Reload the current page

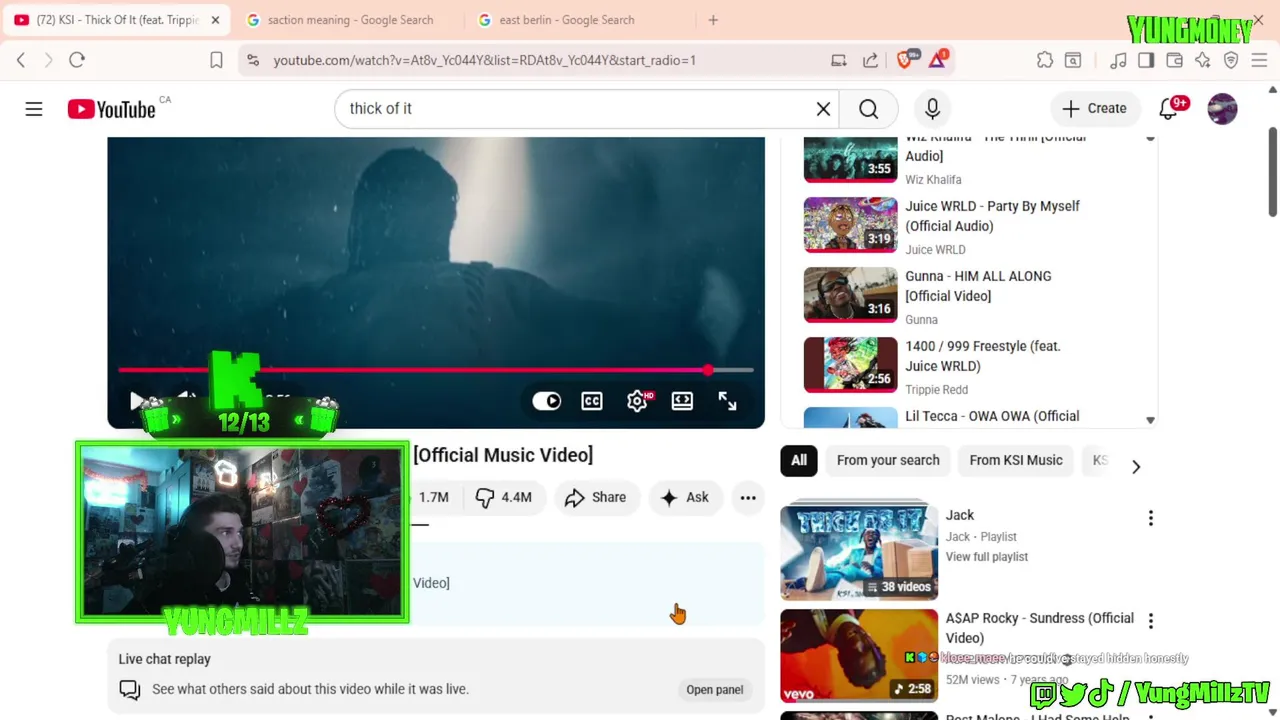[x=77, y=60]
